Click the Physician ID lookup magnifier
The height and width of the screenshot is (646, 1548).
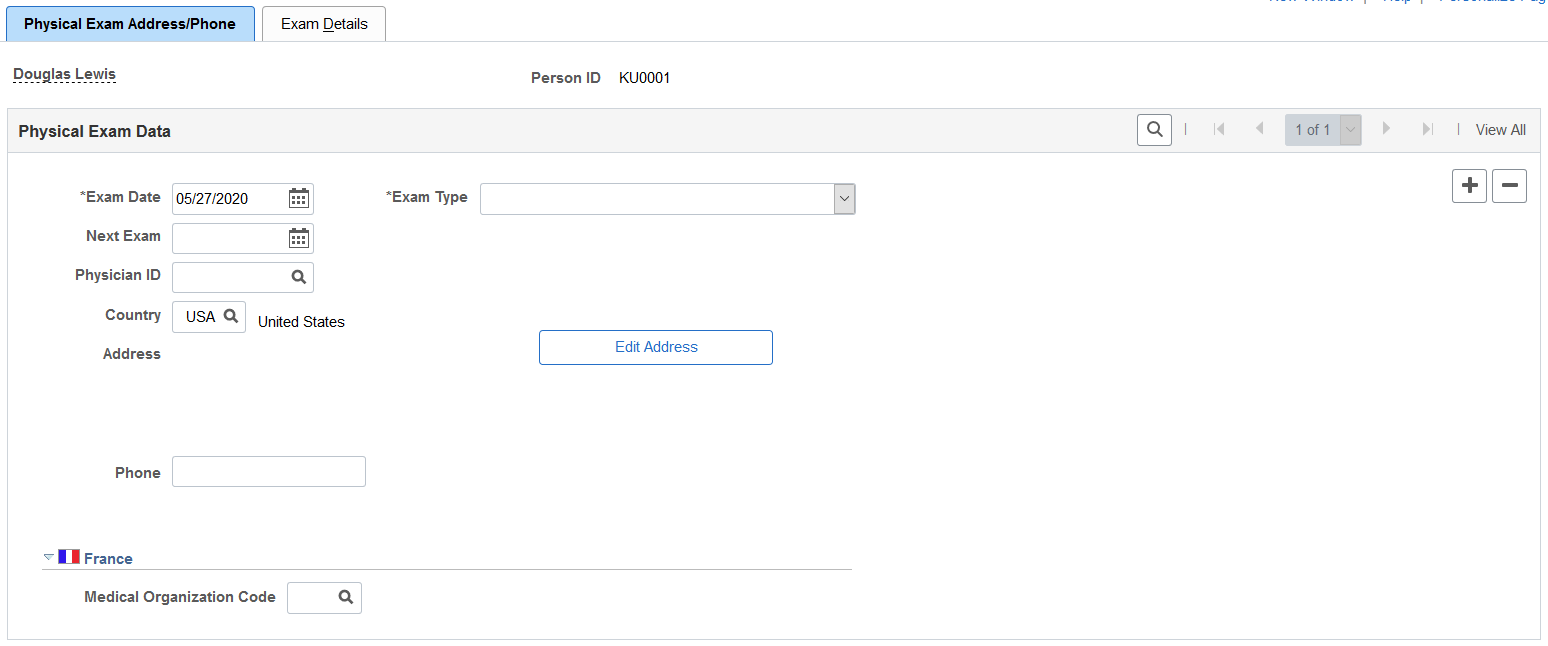point(299,277)
